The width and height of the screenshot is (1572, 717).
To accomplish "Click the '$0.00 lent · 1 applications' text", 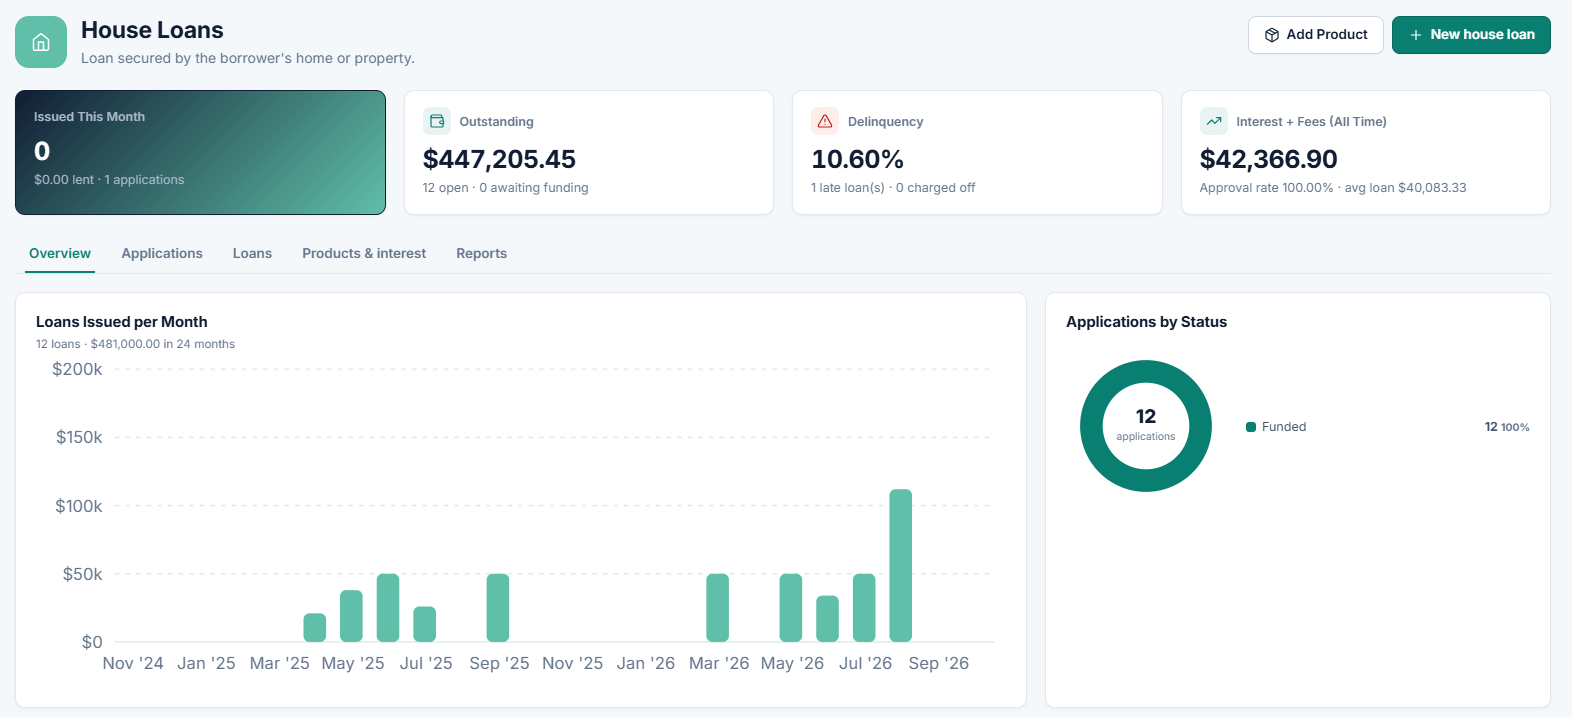I will [109, 180].
